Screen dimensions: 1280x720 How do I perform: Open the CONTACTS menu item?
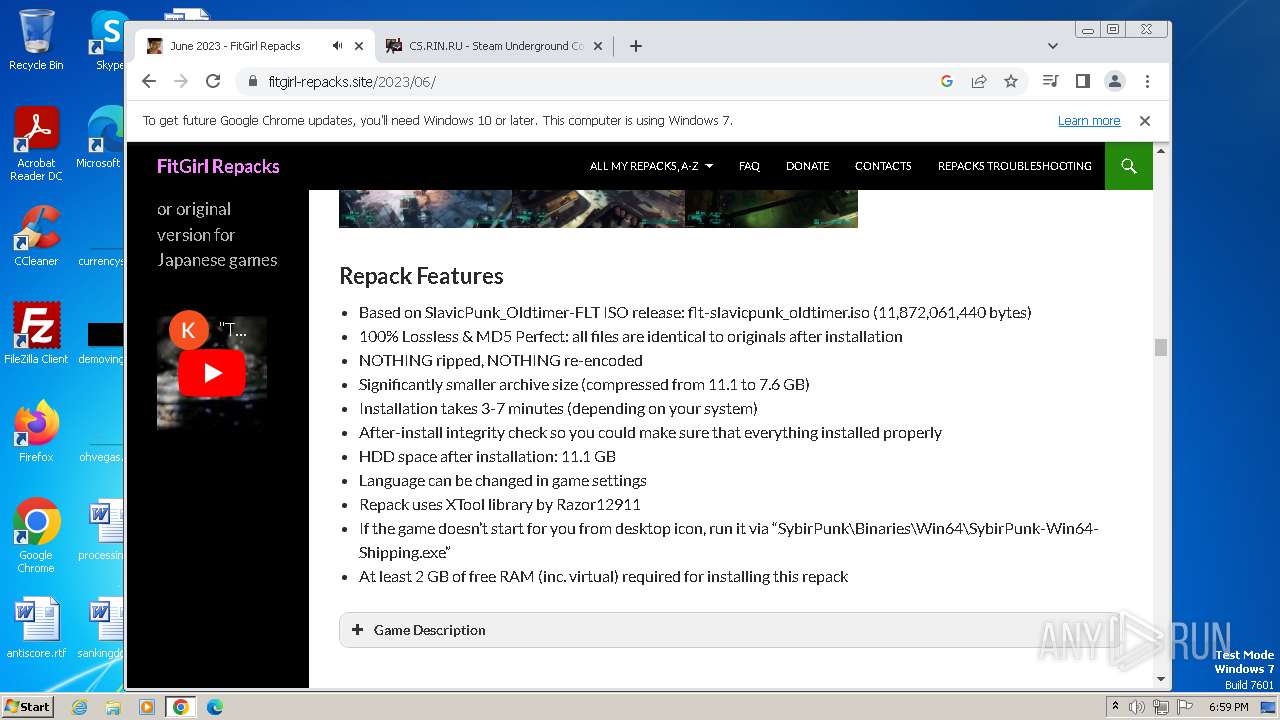coord(883,166)
